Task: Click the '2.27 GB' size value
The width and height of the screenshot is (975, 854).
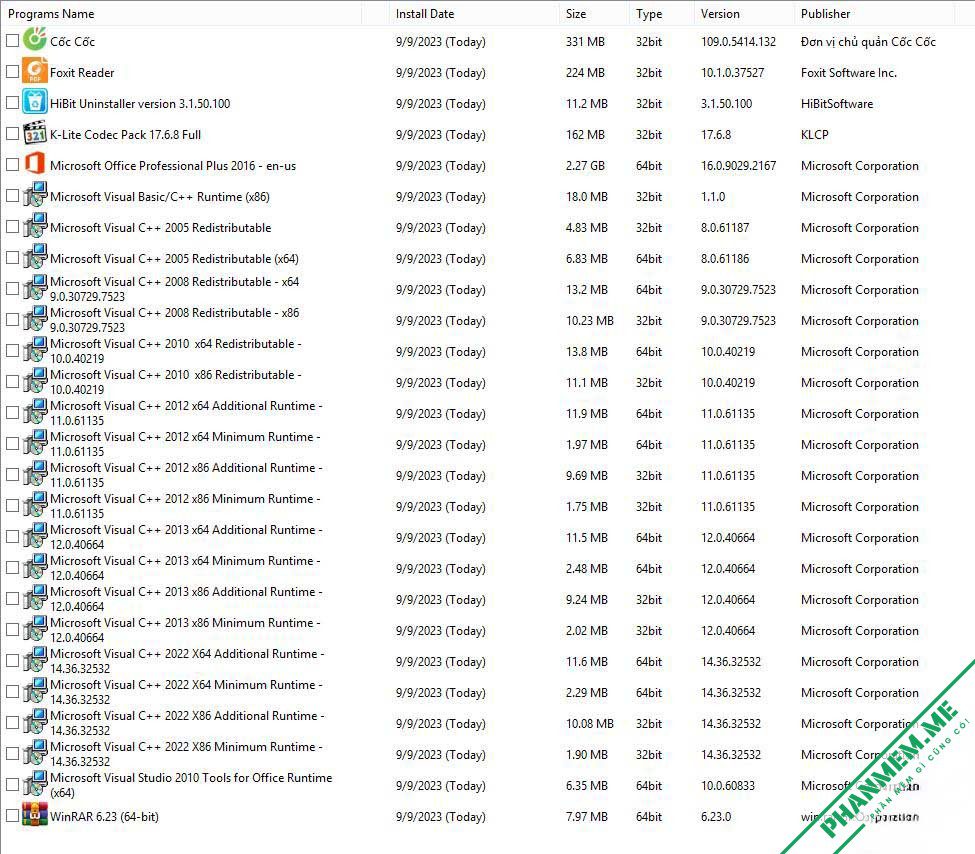Action: click(585, 166)
